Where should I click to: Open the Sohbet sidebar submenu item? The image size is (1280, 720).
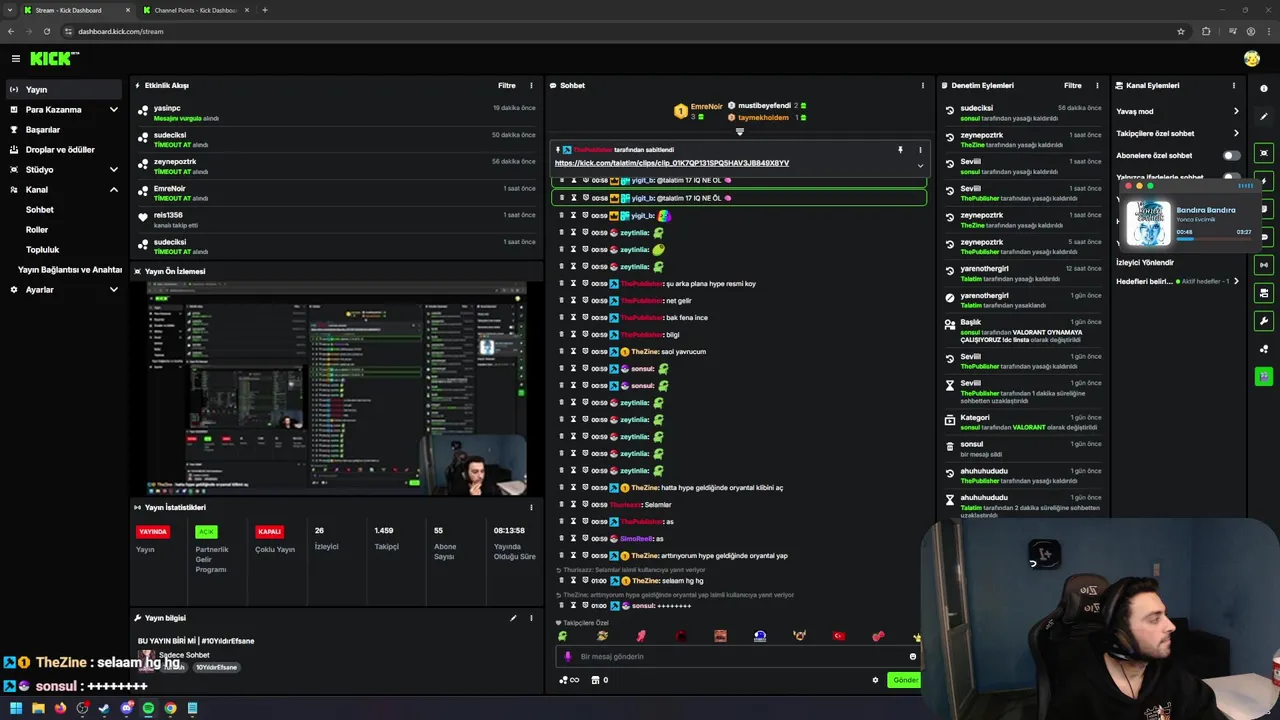click(x=40, y=209)
